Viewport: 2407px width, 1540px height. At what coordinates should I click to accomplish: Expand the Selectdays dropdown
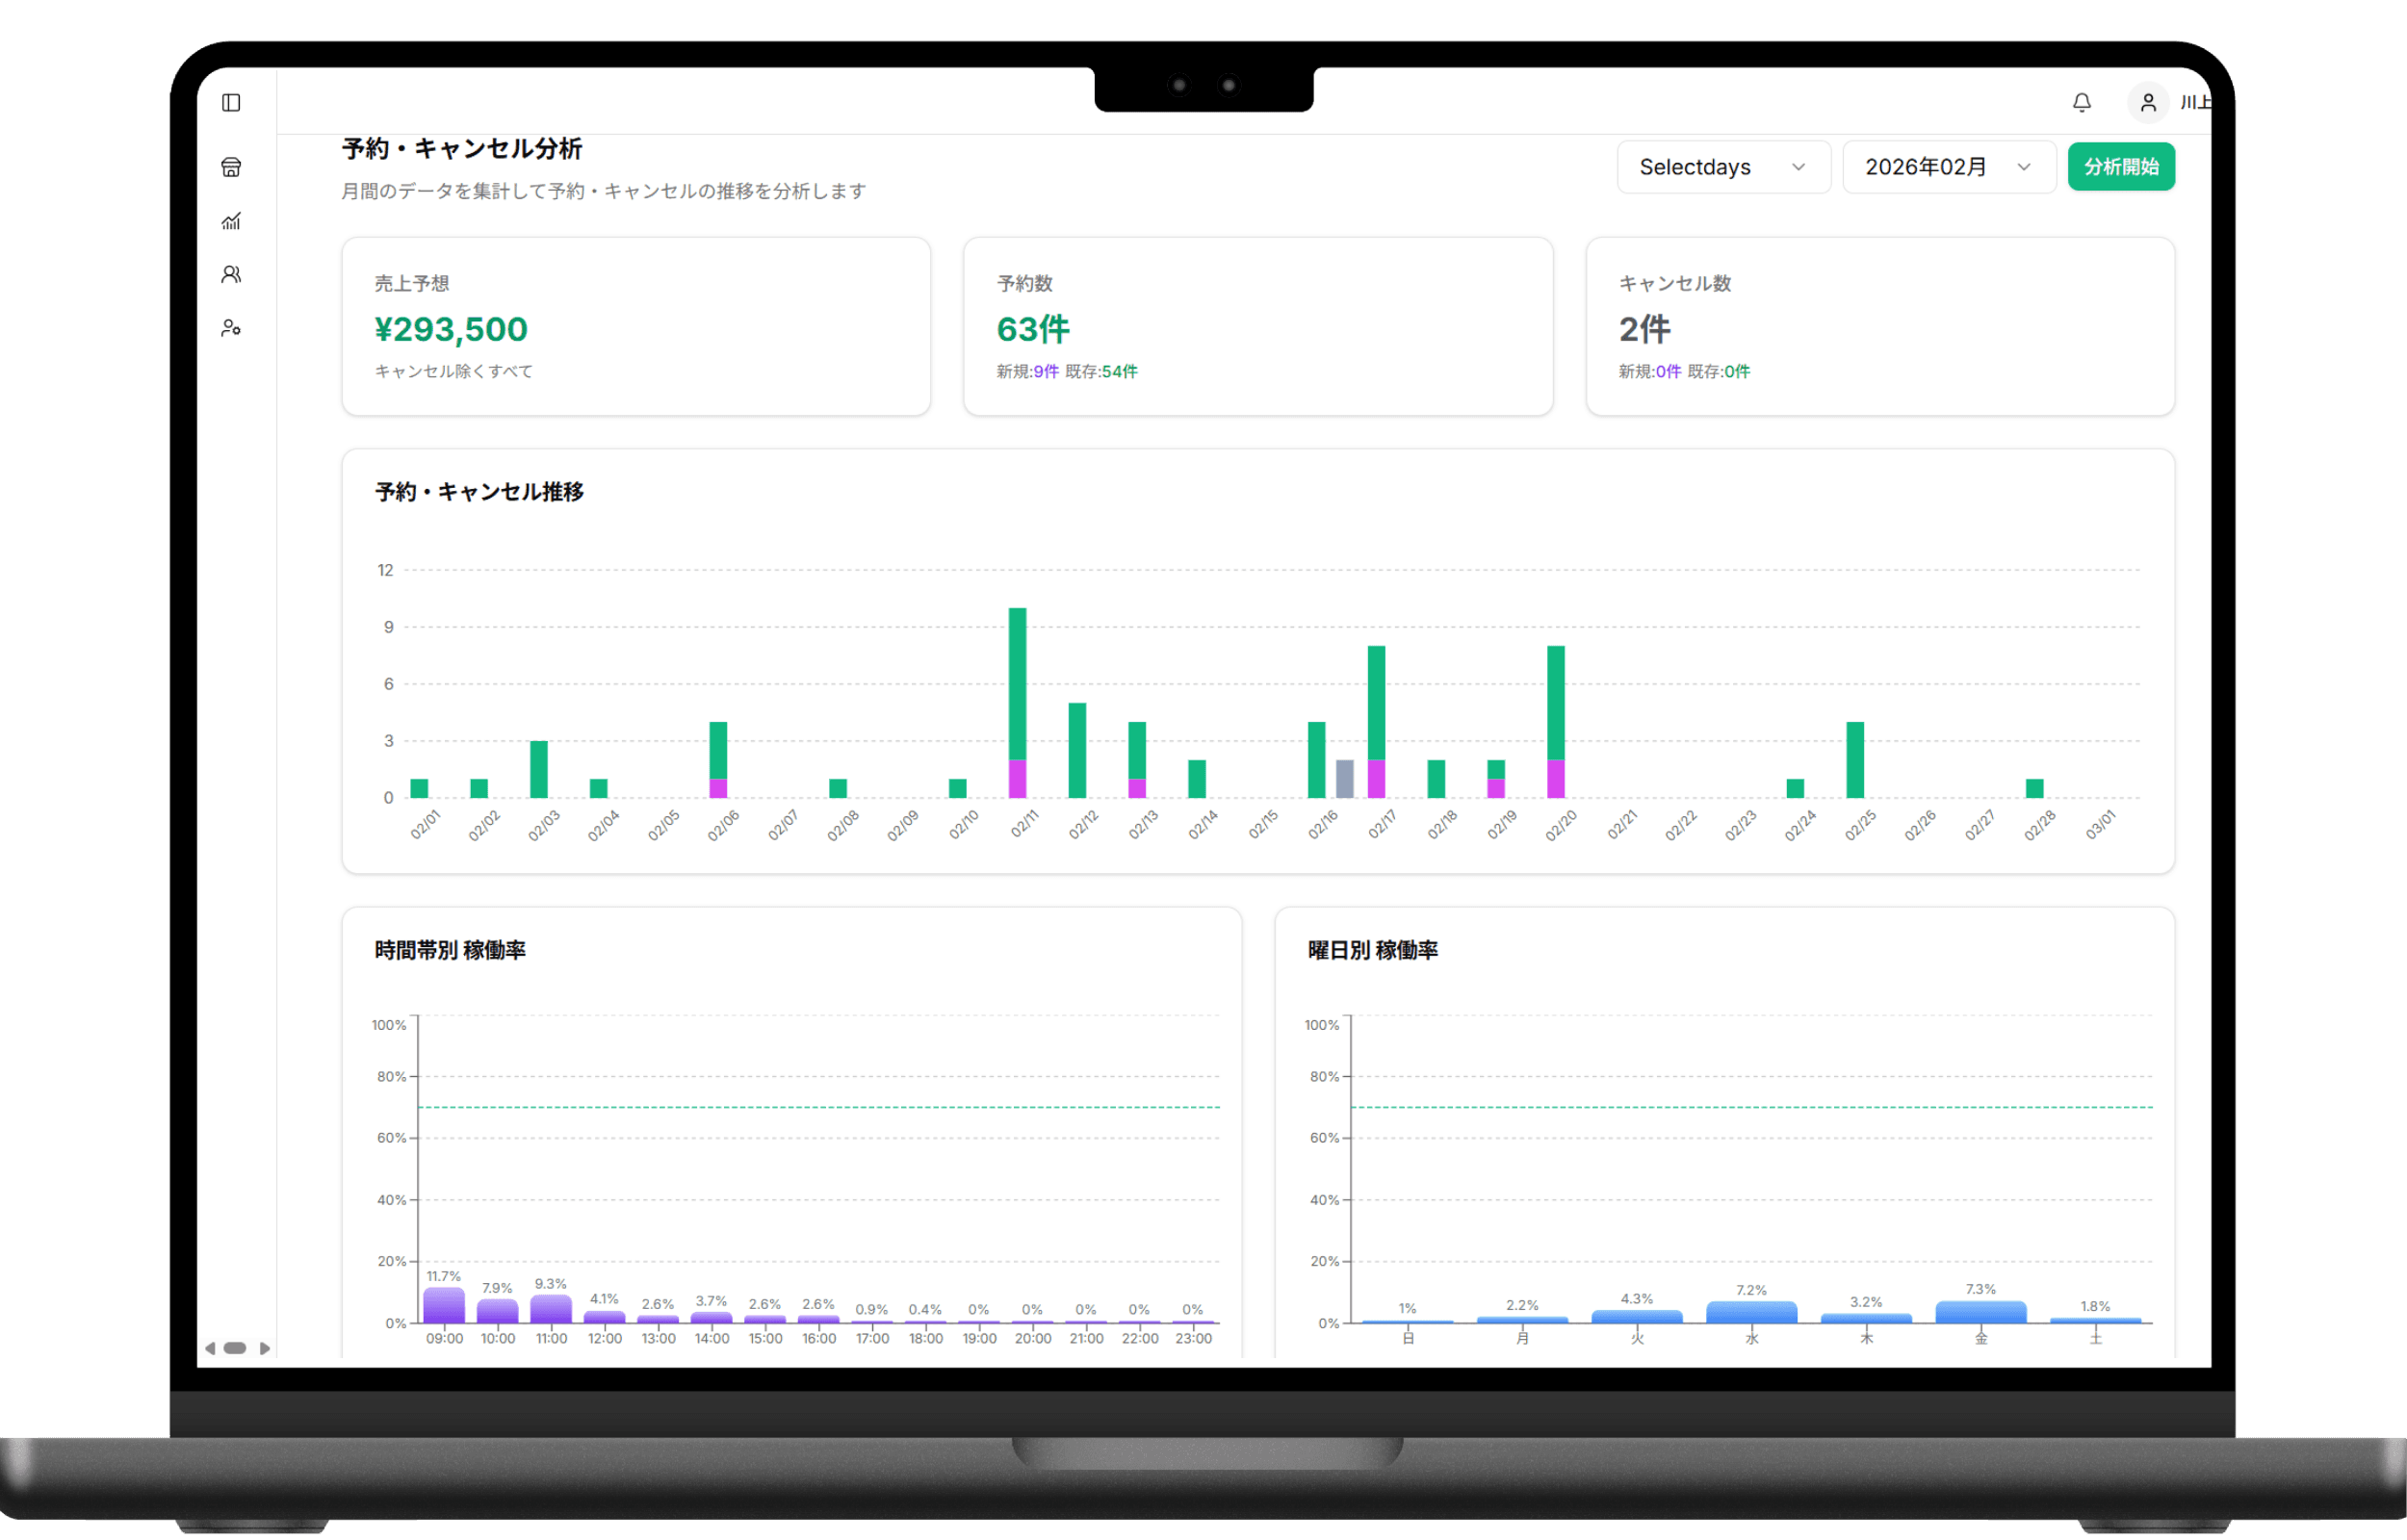[1723, 167]
